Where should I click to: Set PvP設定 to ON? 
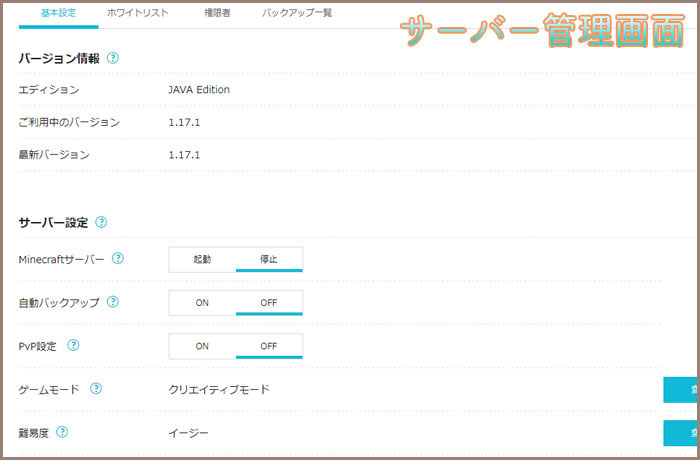tap(202, 346)
